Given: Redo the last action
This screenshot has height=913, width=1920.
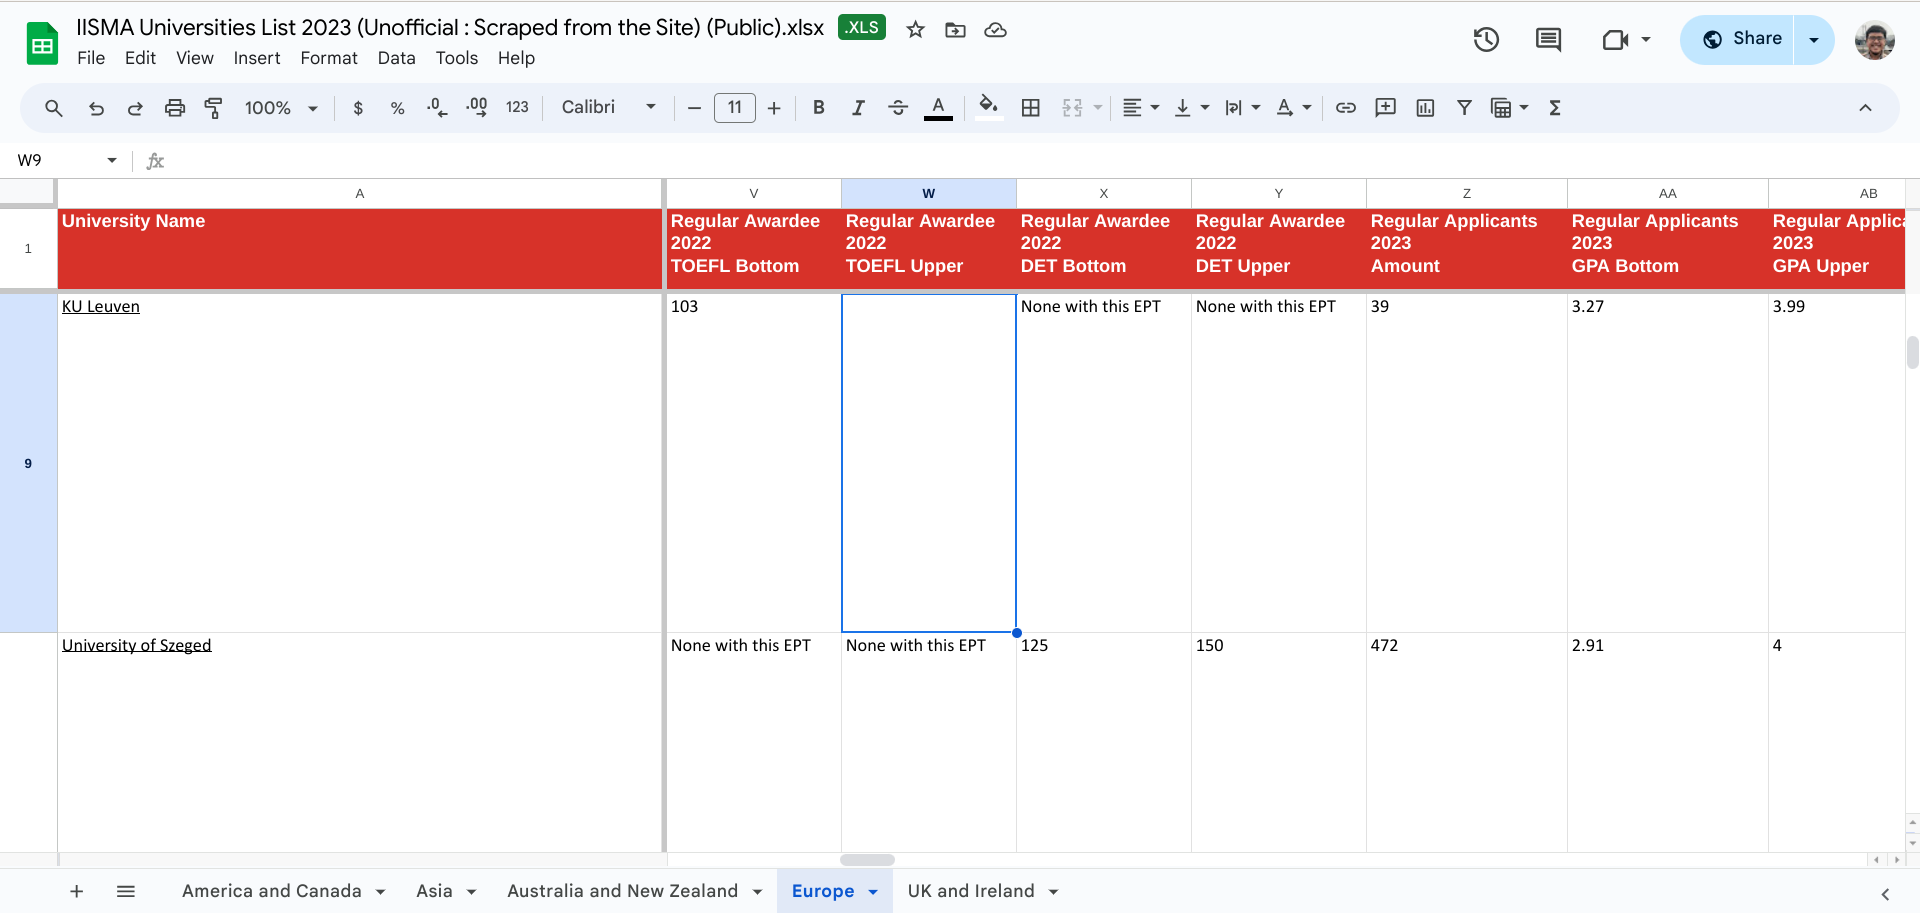Looking at the screenshot, I should pyautogui.click(x=135, y=108).
